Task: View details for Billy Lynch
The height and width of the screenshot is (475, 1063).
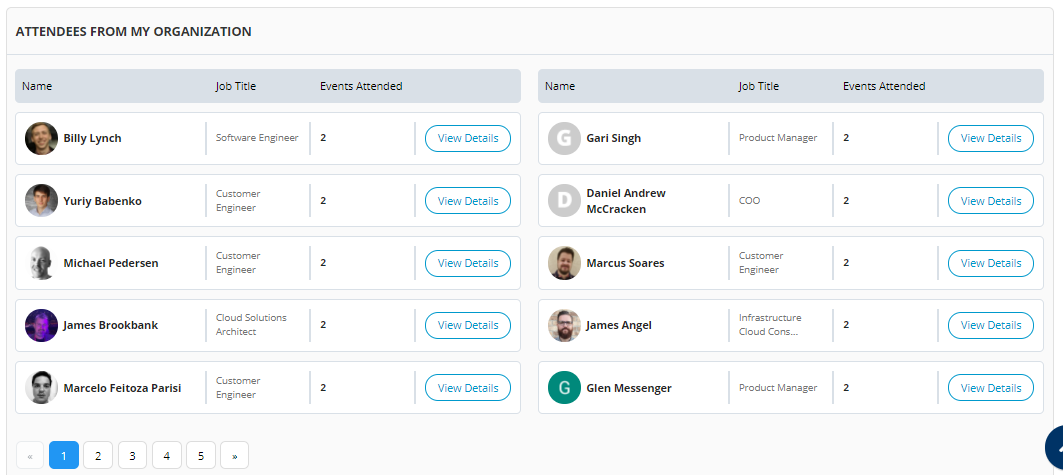Action: [468, 138]
